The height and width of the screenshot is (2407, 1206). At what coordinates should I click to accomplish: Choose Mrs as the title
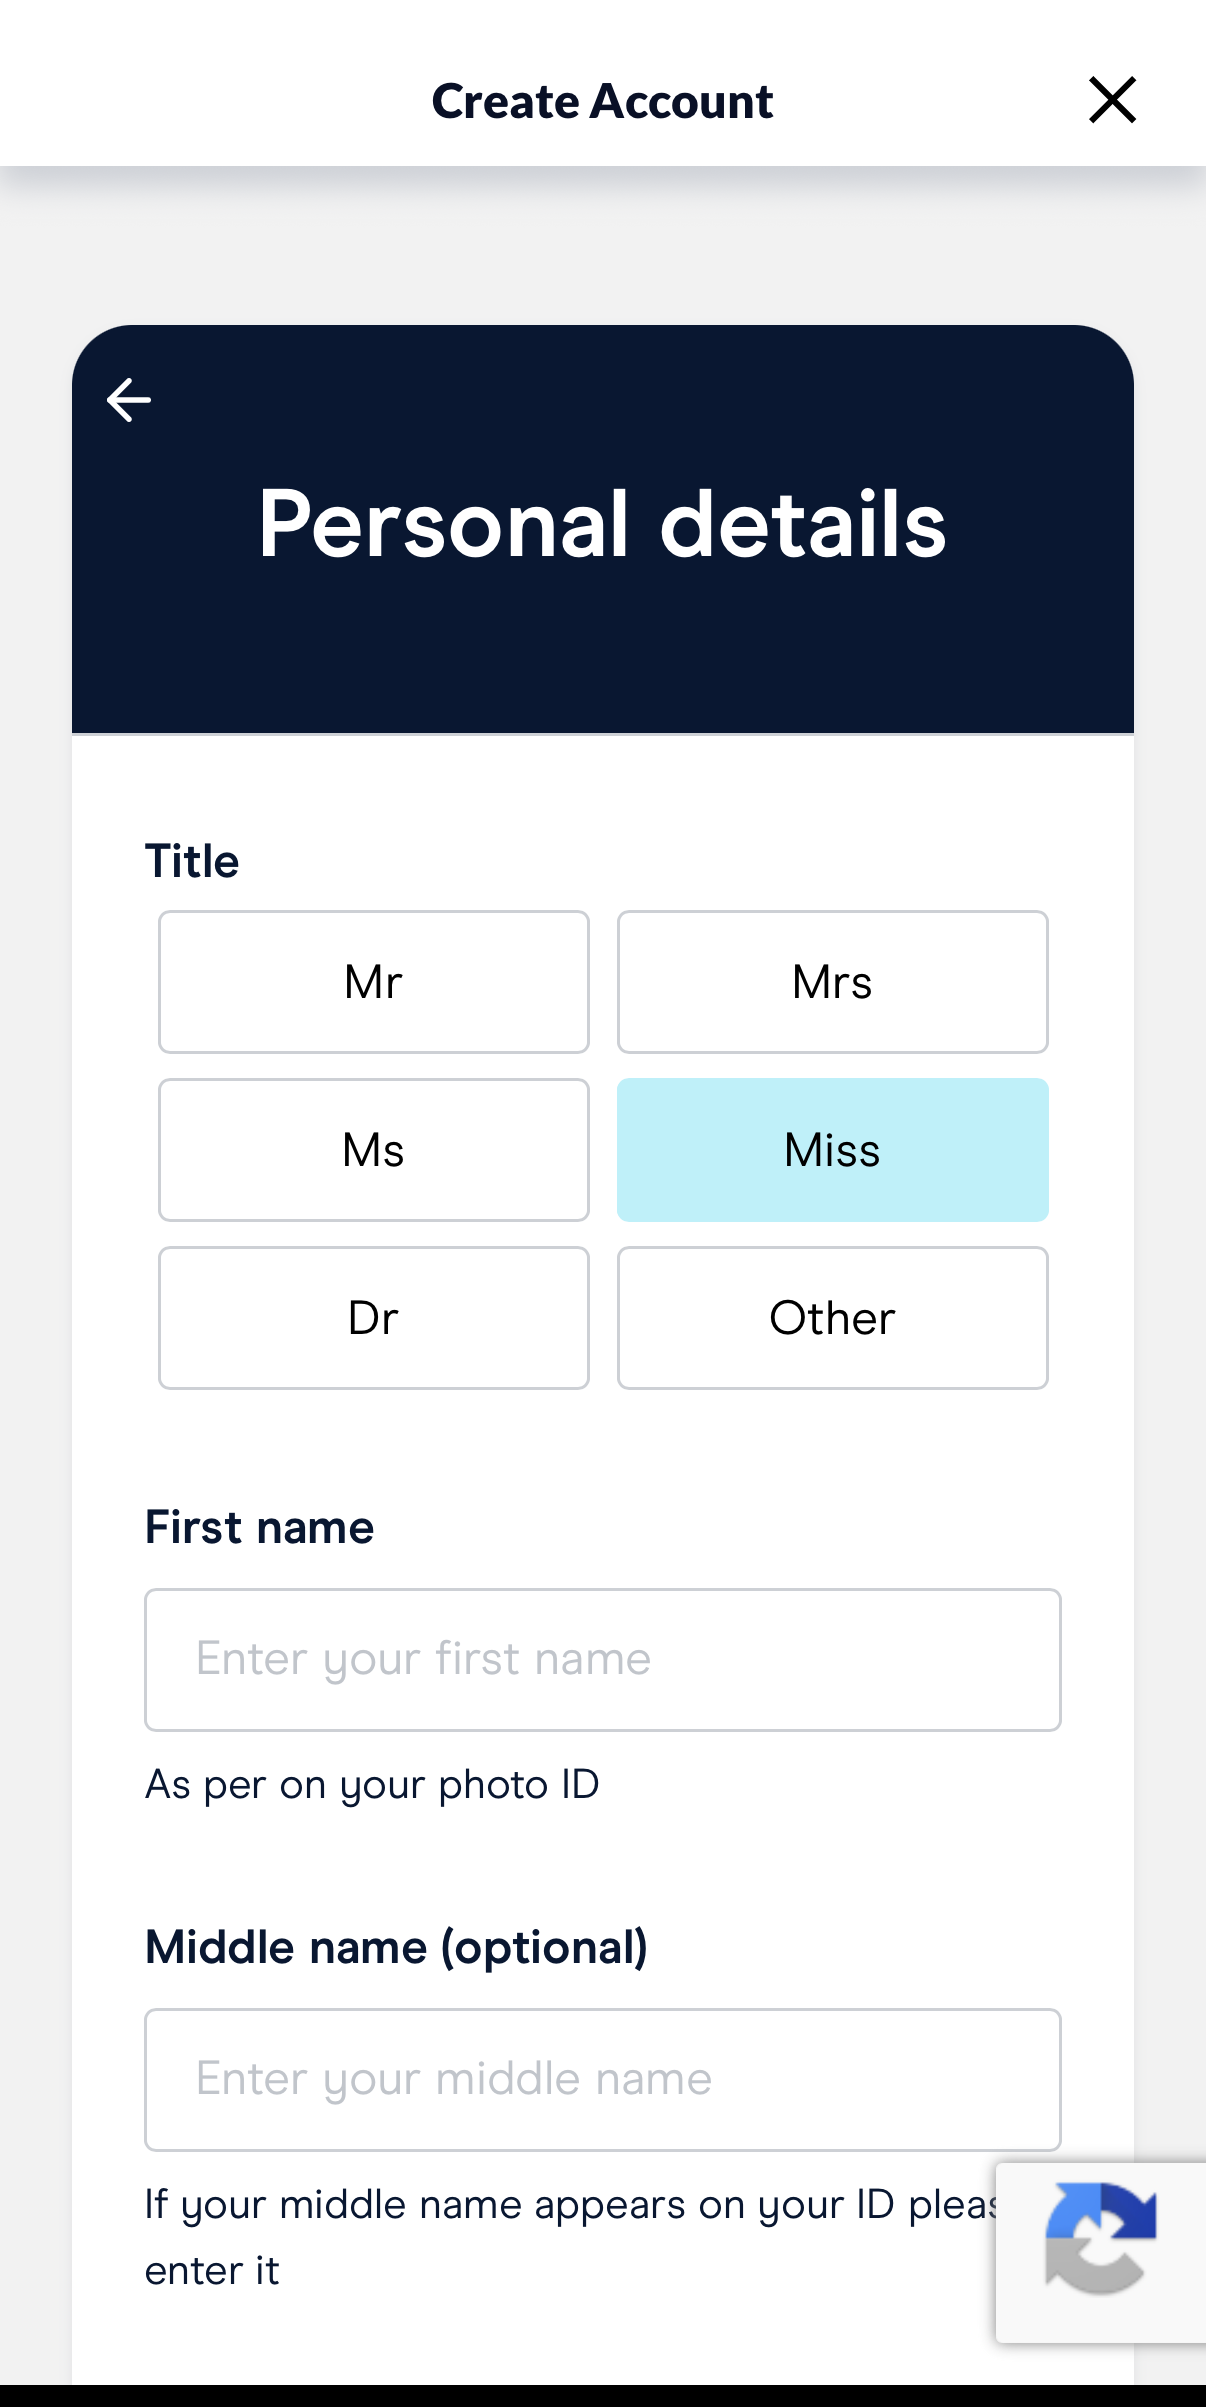[832, 982]
